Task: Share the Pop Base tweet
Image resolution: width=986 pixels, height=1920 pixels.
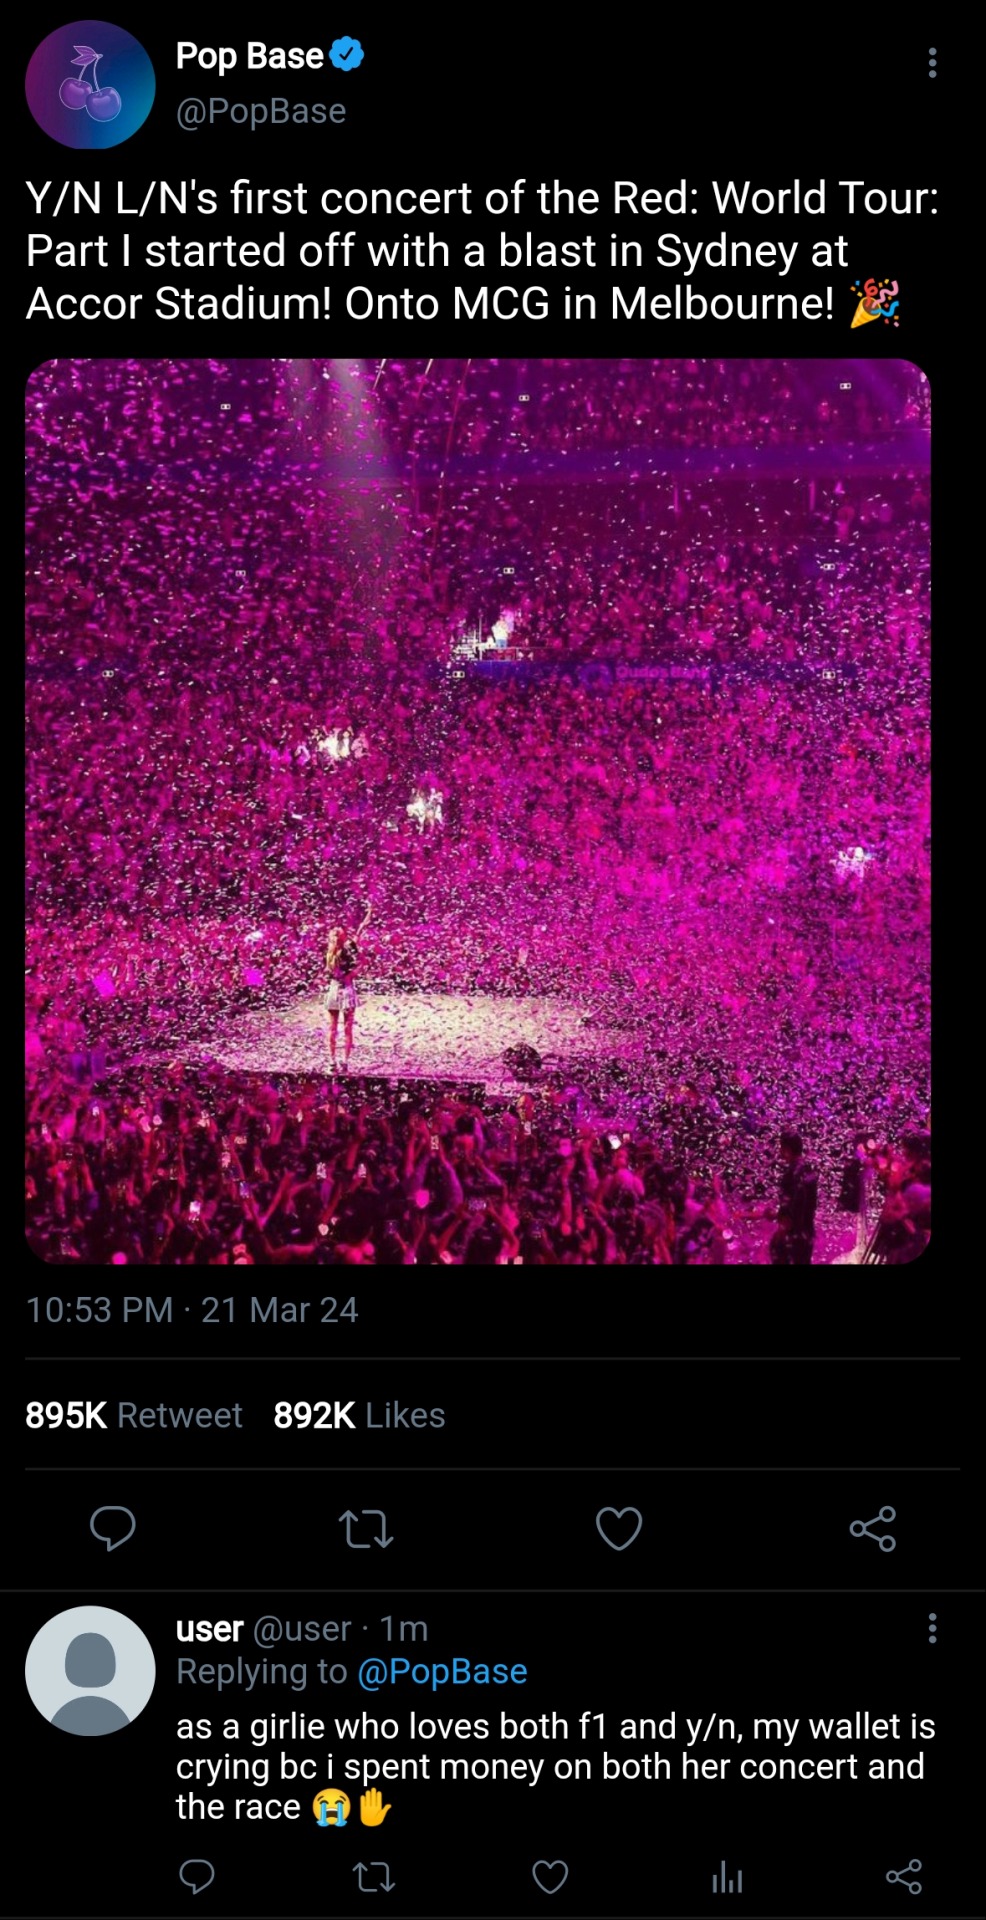Action: (x=872, y=1528)
